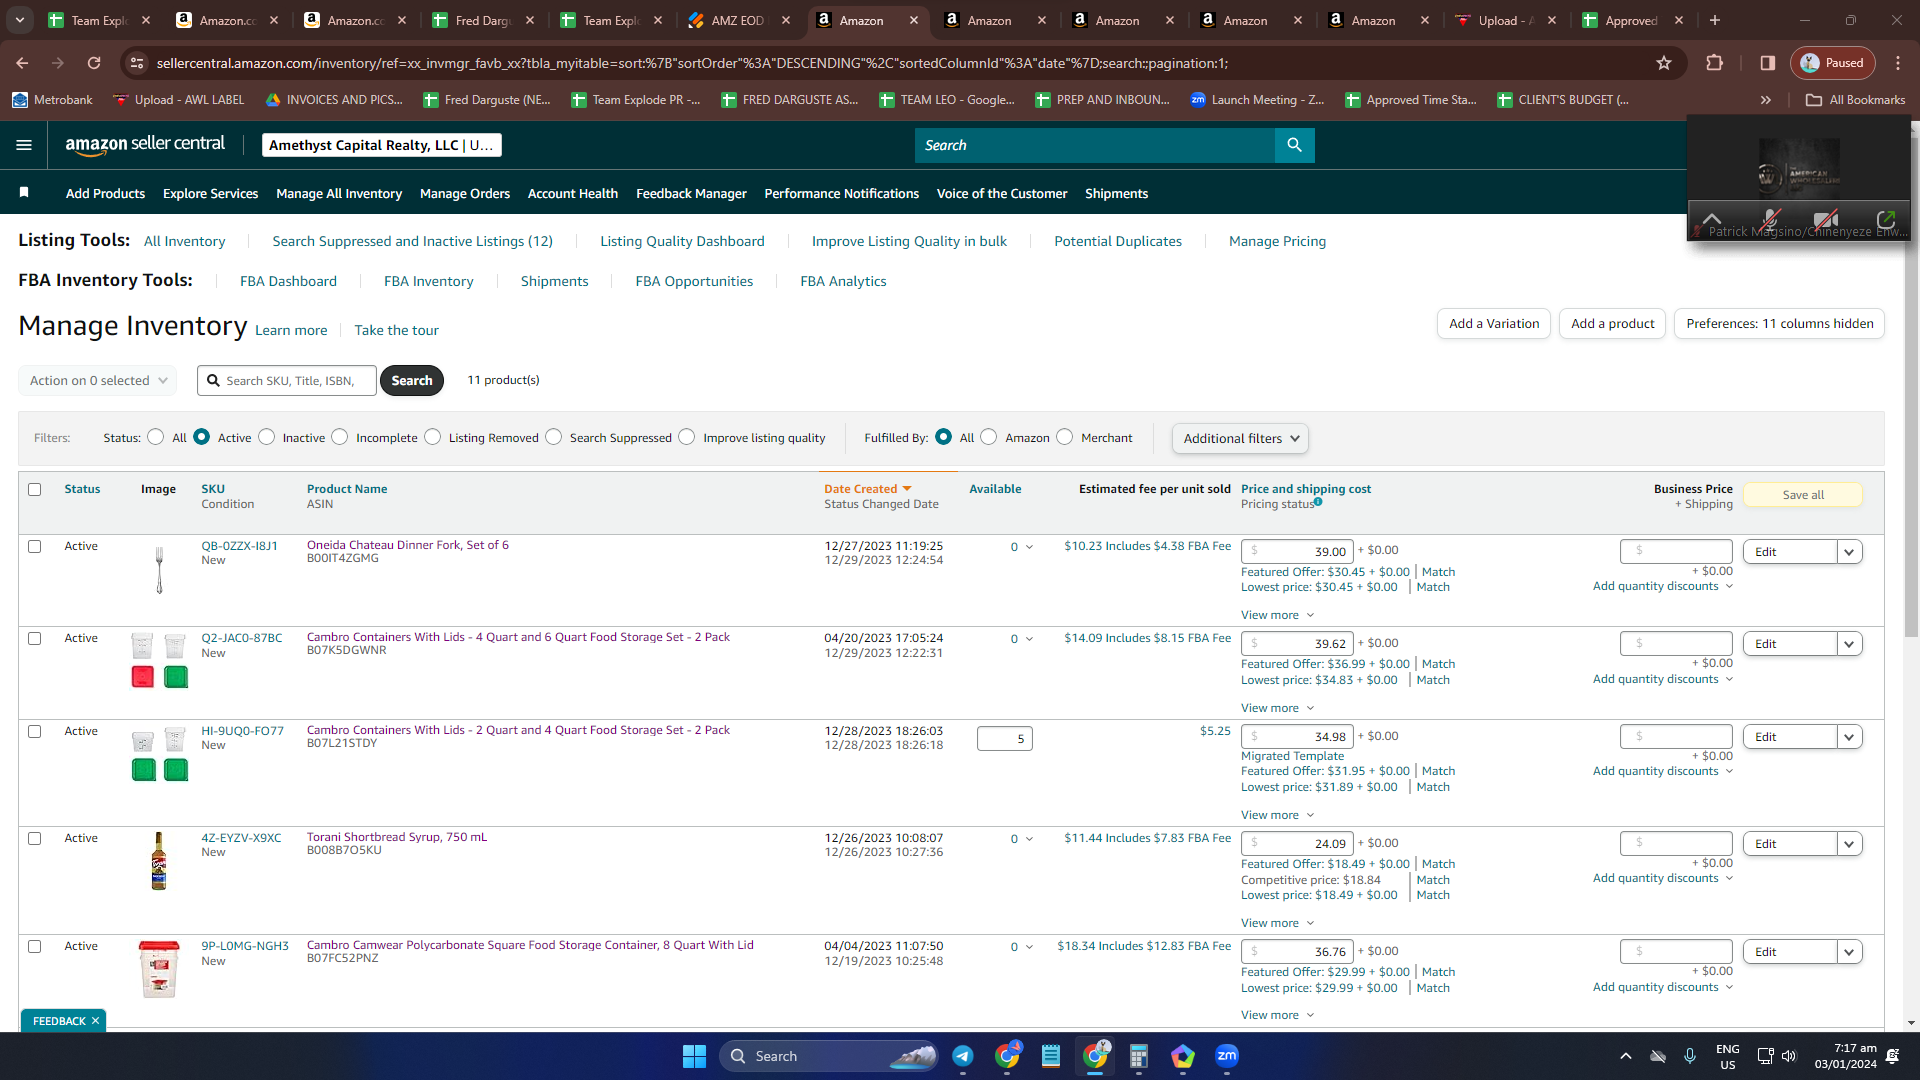Select the Inactive status filter
The image size is (1920, 1080).
click(x=266, y=437)
